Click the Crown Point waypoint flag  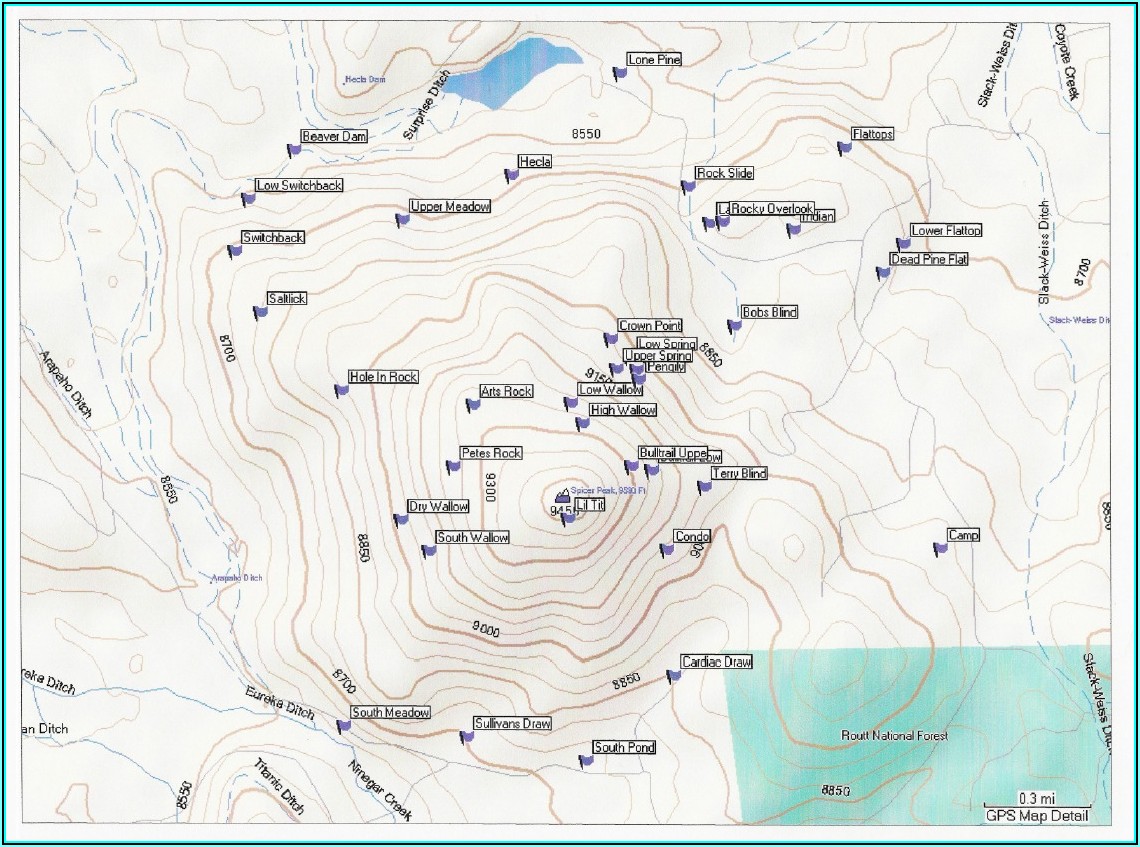coord(611,339)
